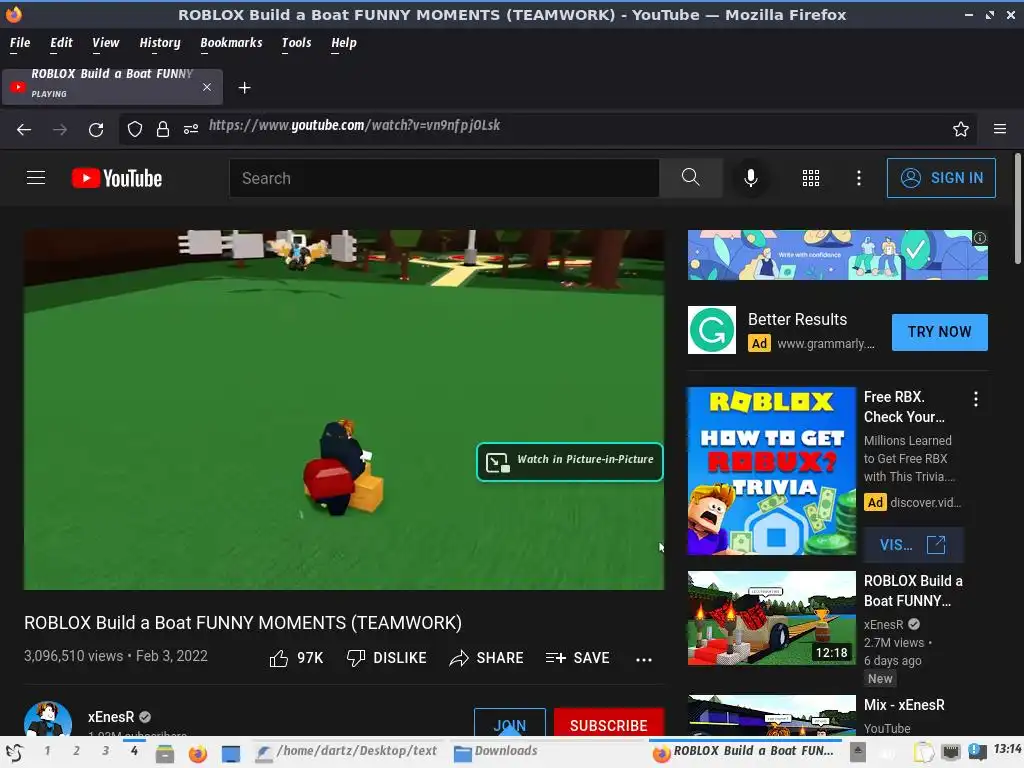
Task: View site security via the padlock icon
Action: (163, 129)
